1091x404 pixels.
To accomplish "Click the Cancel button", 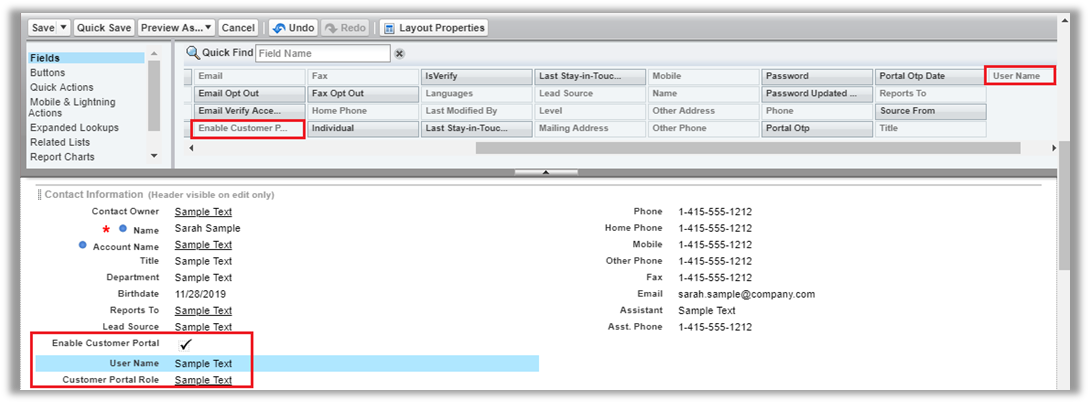I will pyautogui.click(x=237, y=28).
